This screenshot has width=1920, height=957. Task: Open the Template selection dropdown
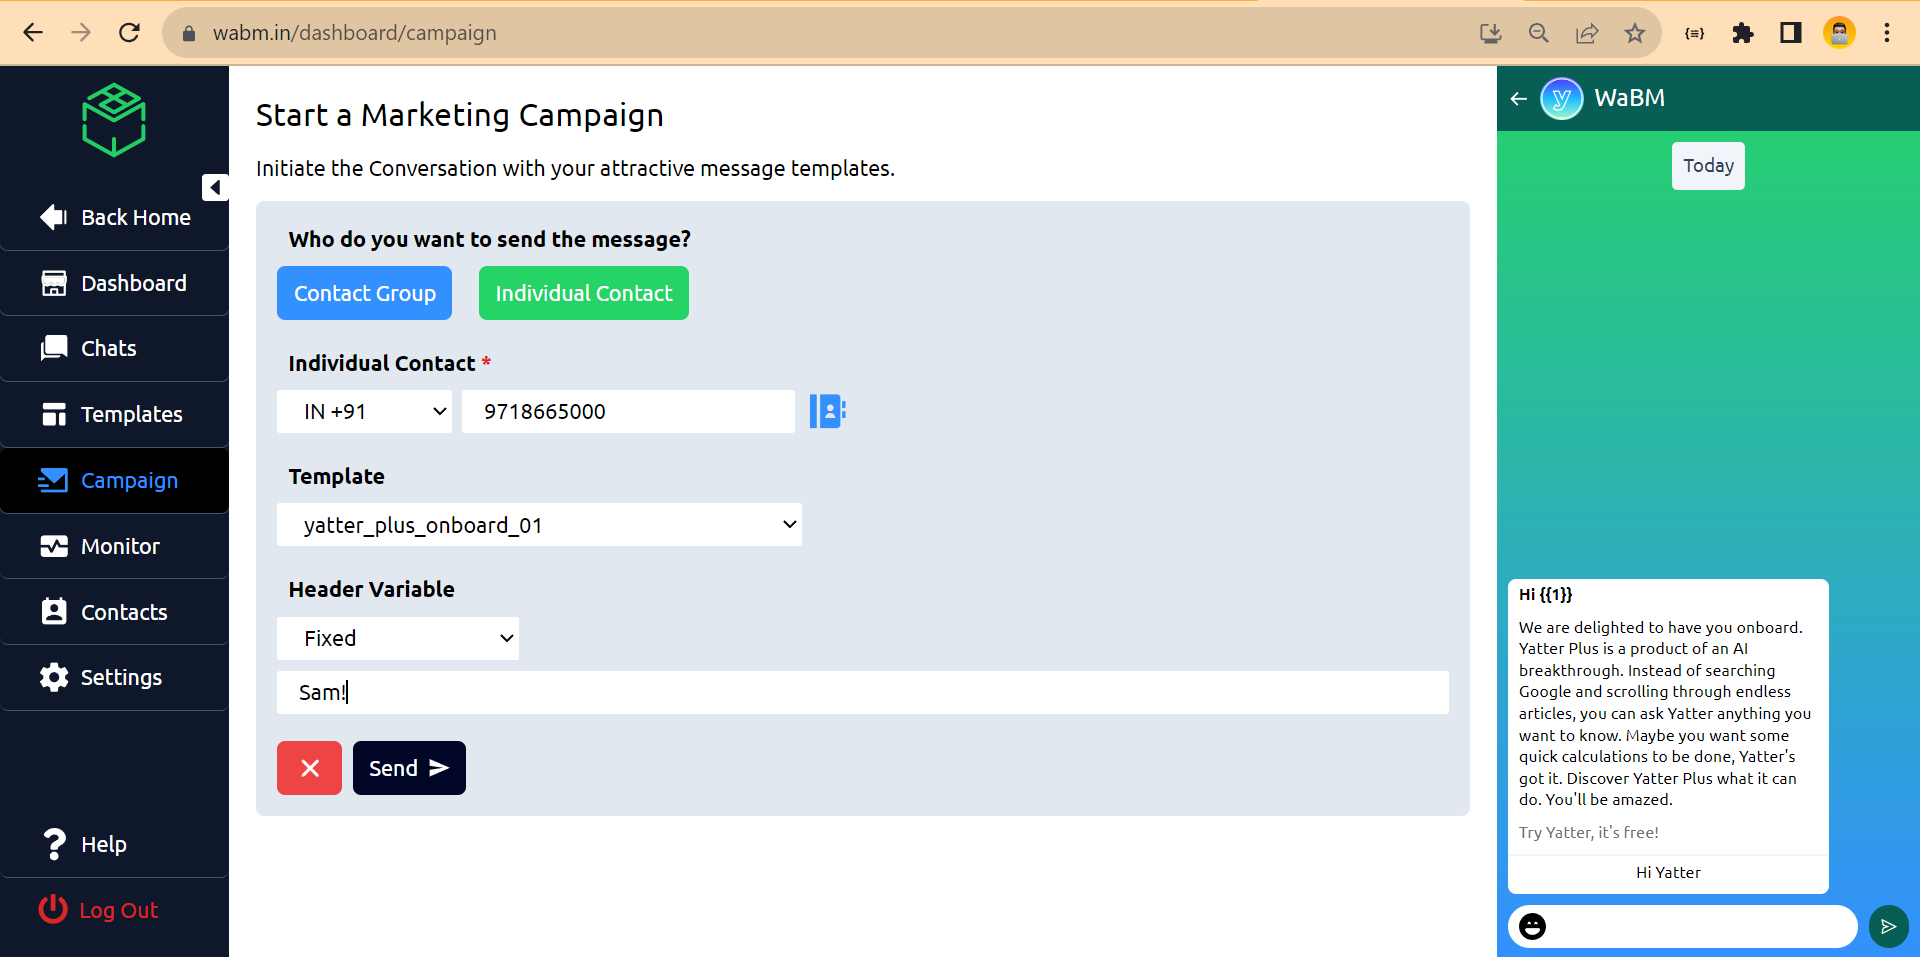click(539, 525)
